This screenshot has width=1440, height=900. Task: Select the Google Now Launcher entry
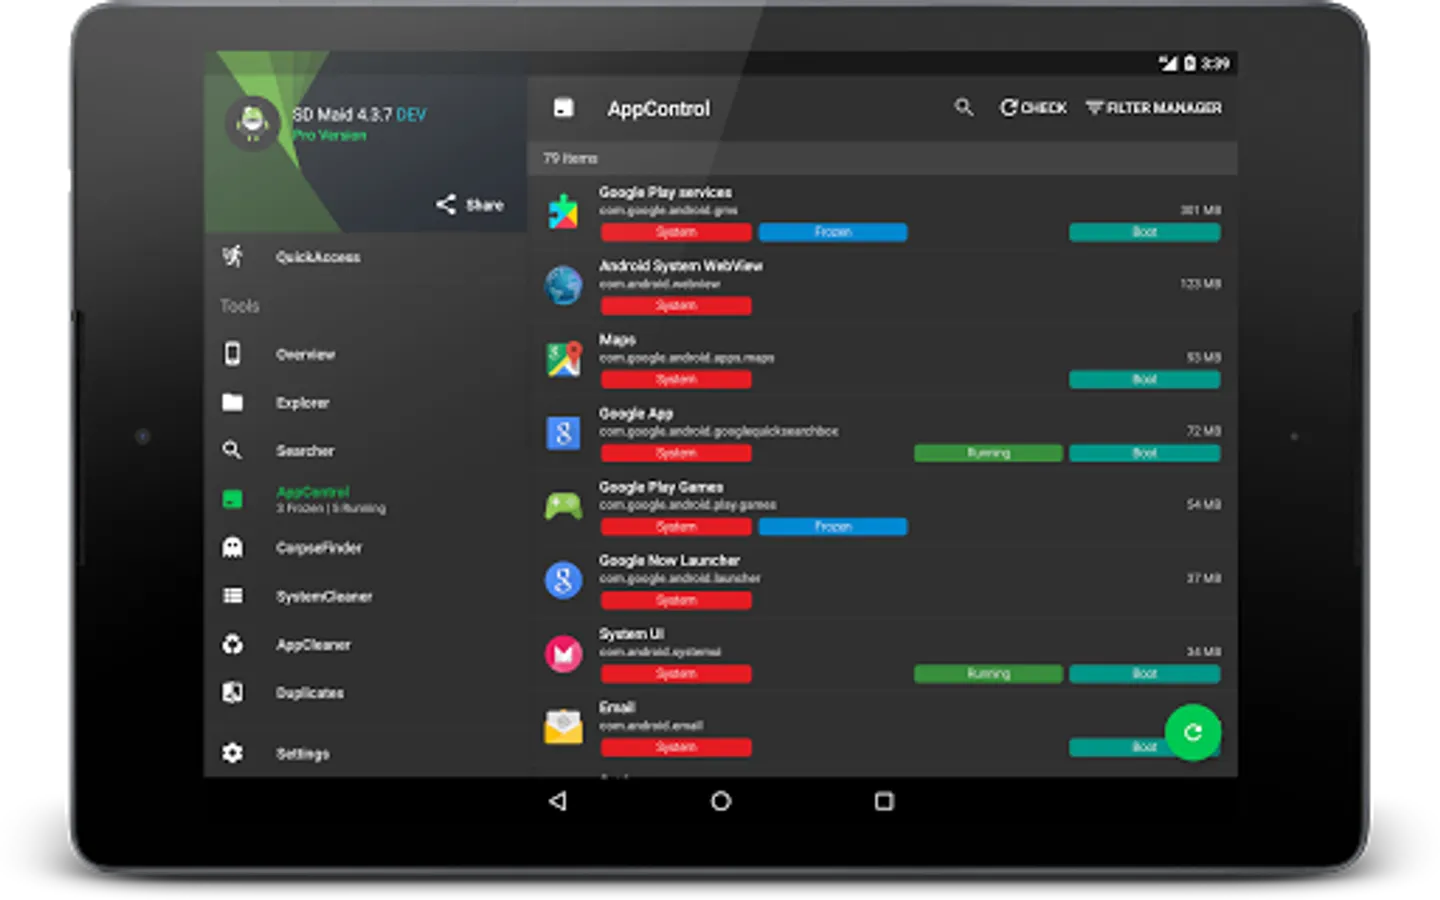tap(883, 580)
